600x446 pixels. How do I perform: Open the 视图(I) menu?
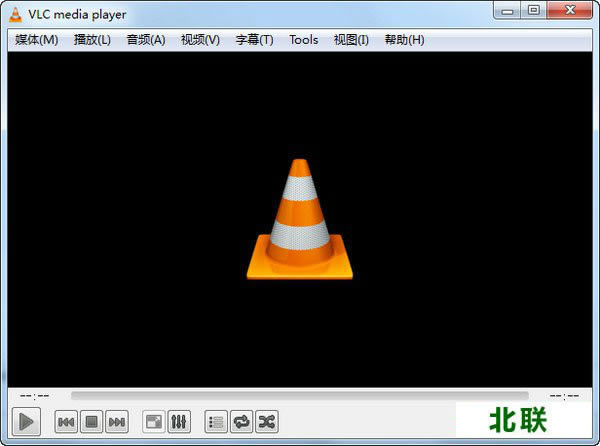(x=351, y=40)
